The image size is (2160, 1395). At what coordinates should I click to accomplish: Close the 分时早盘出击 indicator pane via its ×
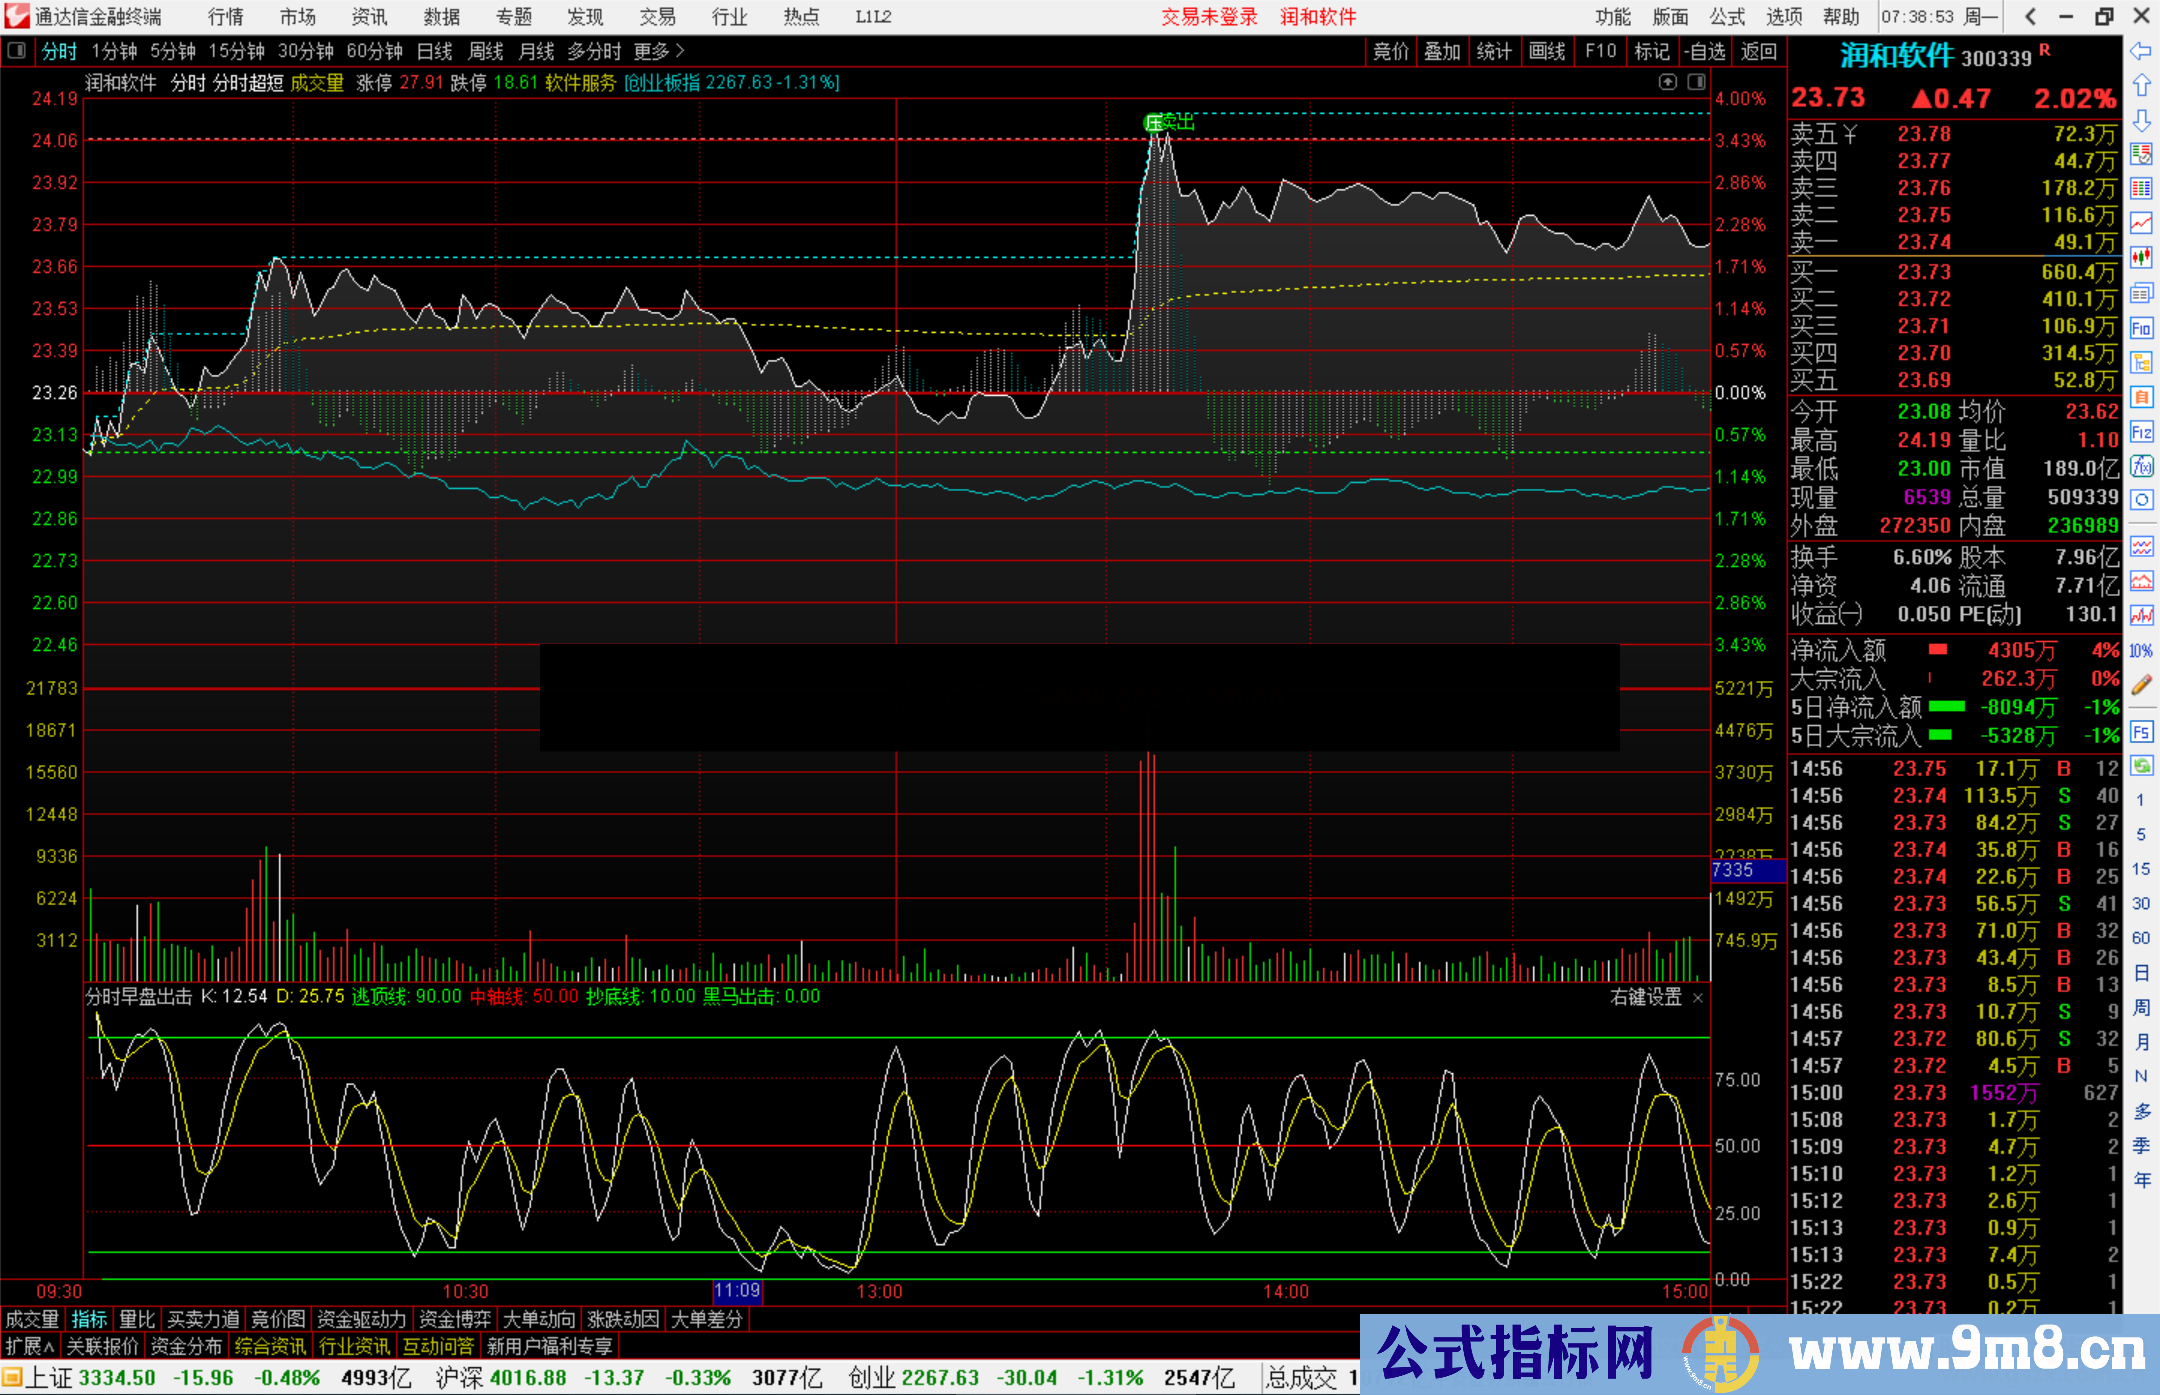coord(1697,998)
